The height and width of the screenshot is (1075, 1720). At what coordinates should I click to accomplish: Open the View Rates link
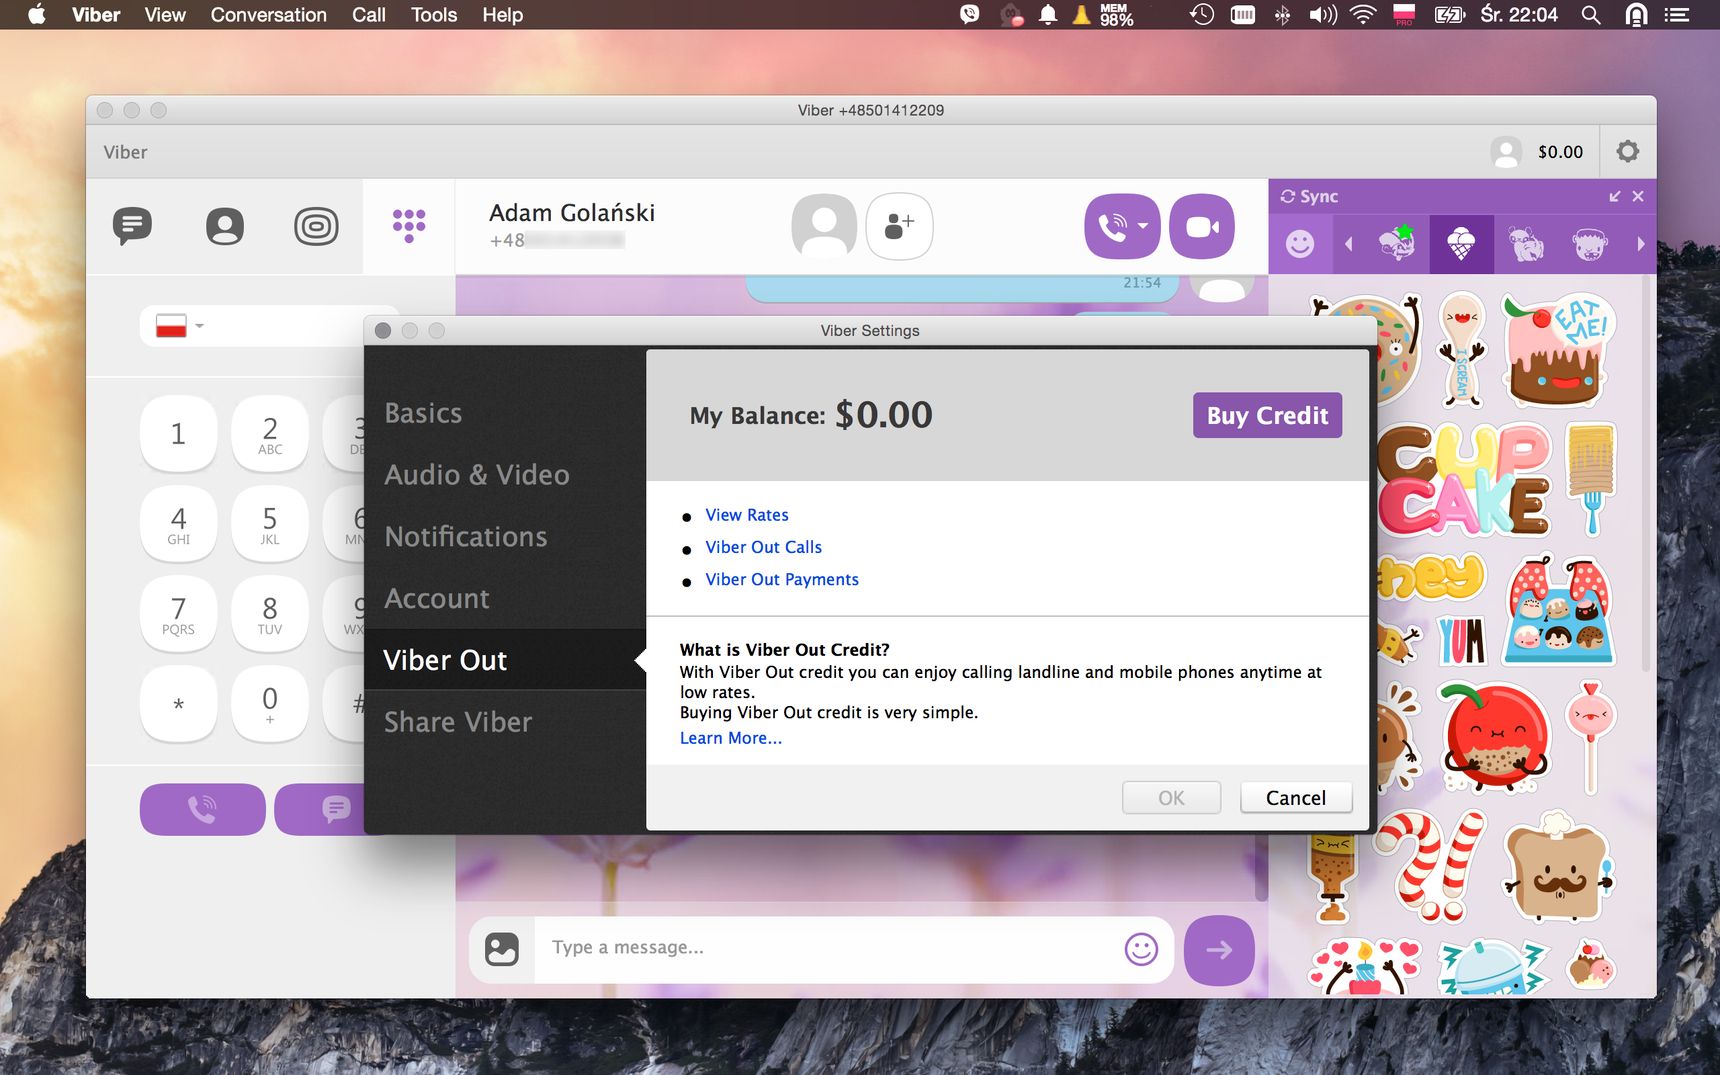[x=747, y=515]
